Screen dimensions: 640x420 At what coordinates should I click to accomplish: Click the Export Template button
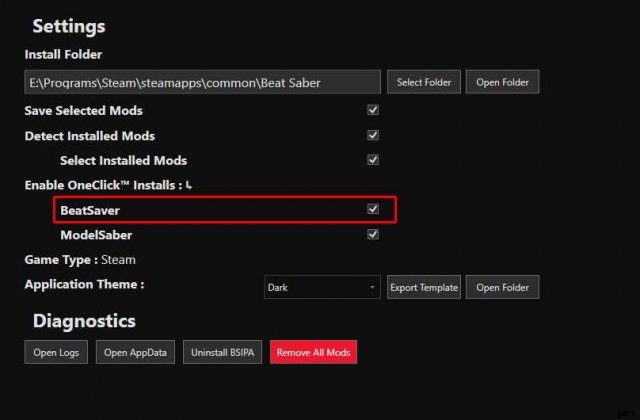click(424, 287)
